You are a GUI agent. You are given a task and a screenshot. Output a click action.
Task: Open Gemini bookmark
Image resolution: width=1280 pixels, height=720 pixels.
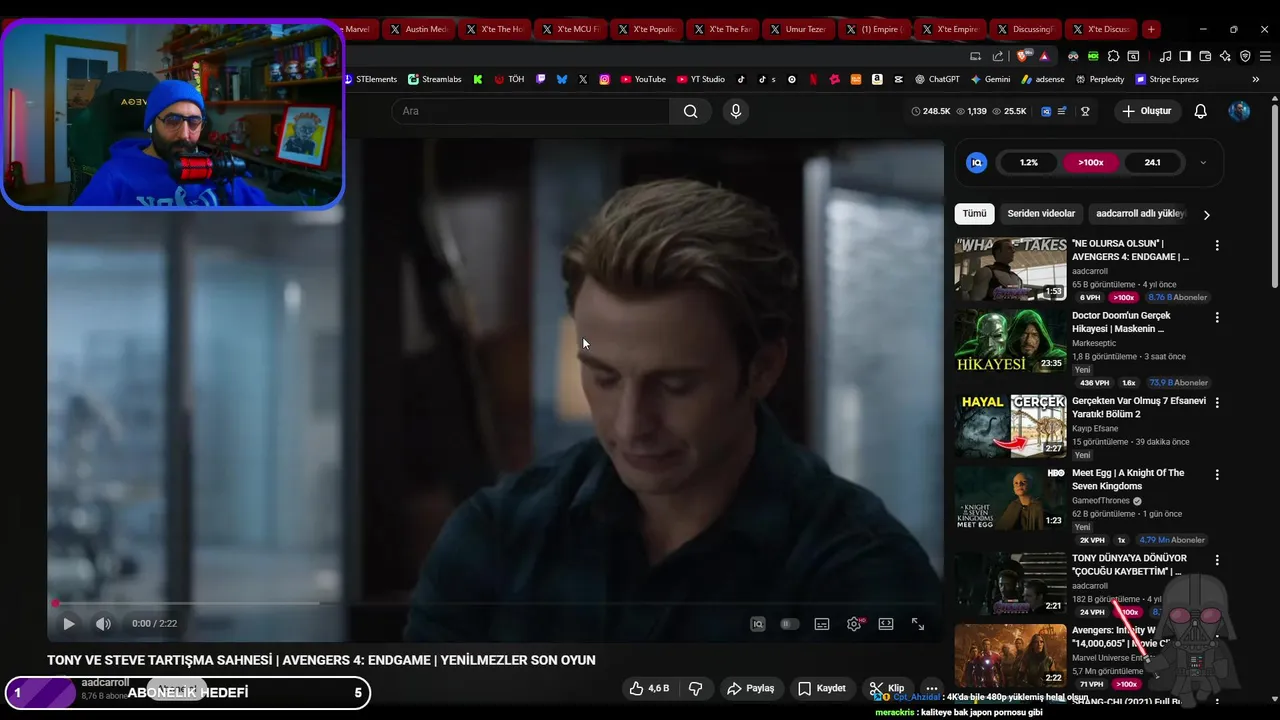pos(990,79)
